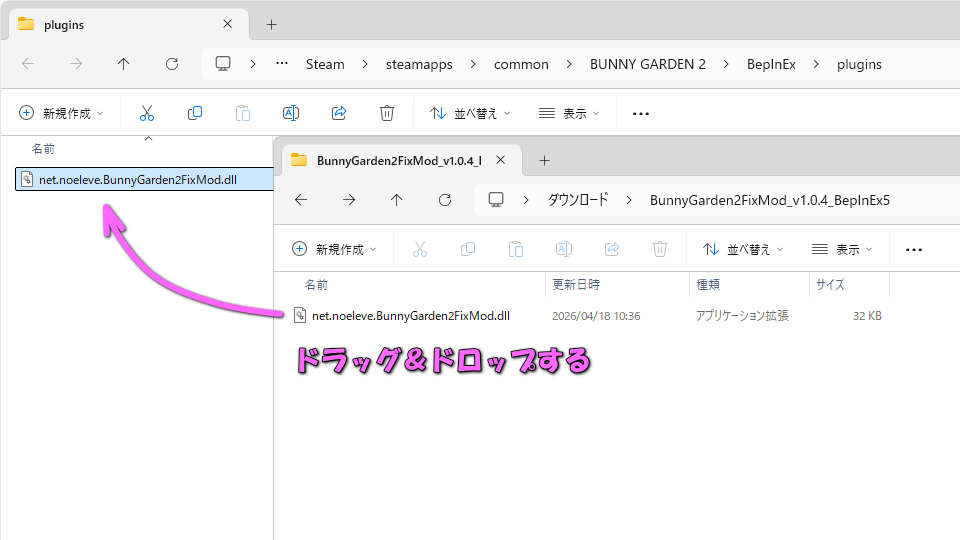Click the Rename icon in plugins toolbar
Viewport: 960px width, 540px height.
(291, 113)
